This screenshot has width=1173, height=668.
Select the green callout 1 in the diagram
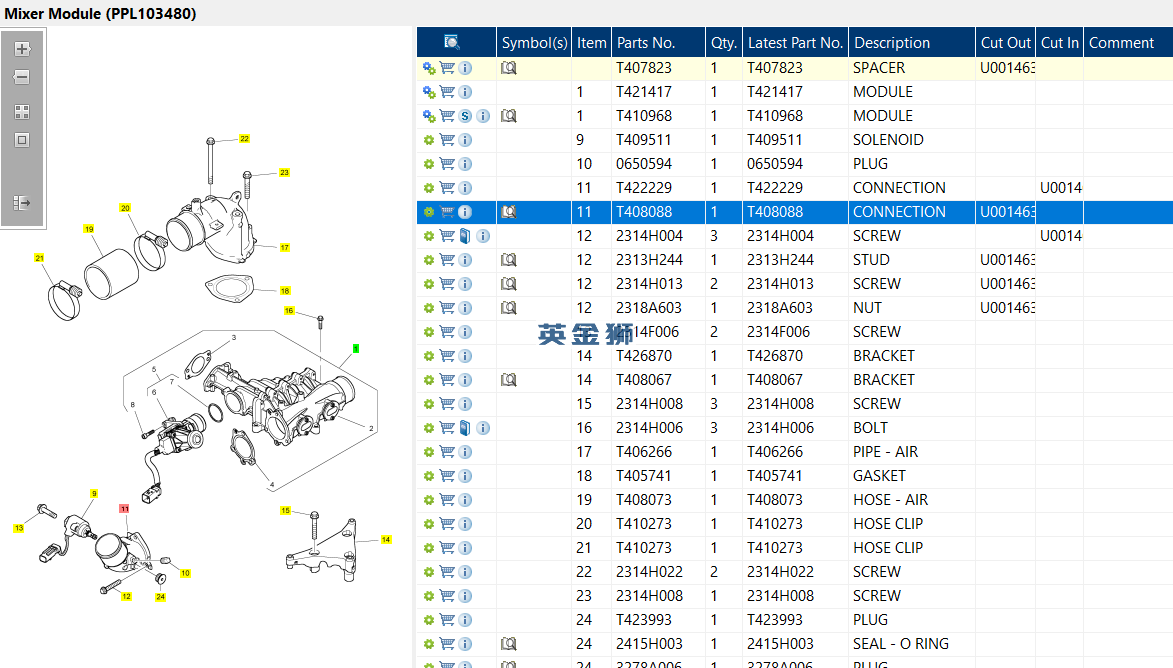[356, 349]
